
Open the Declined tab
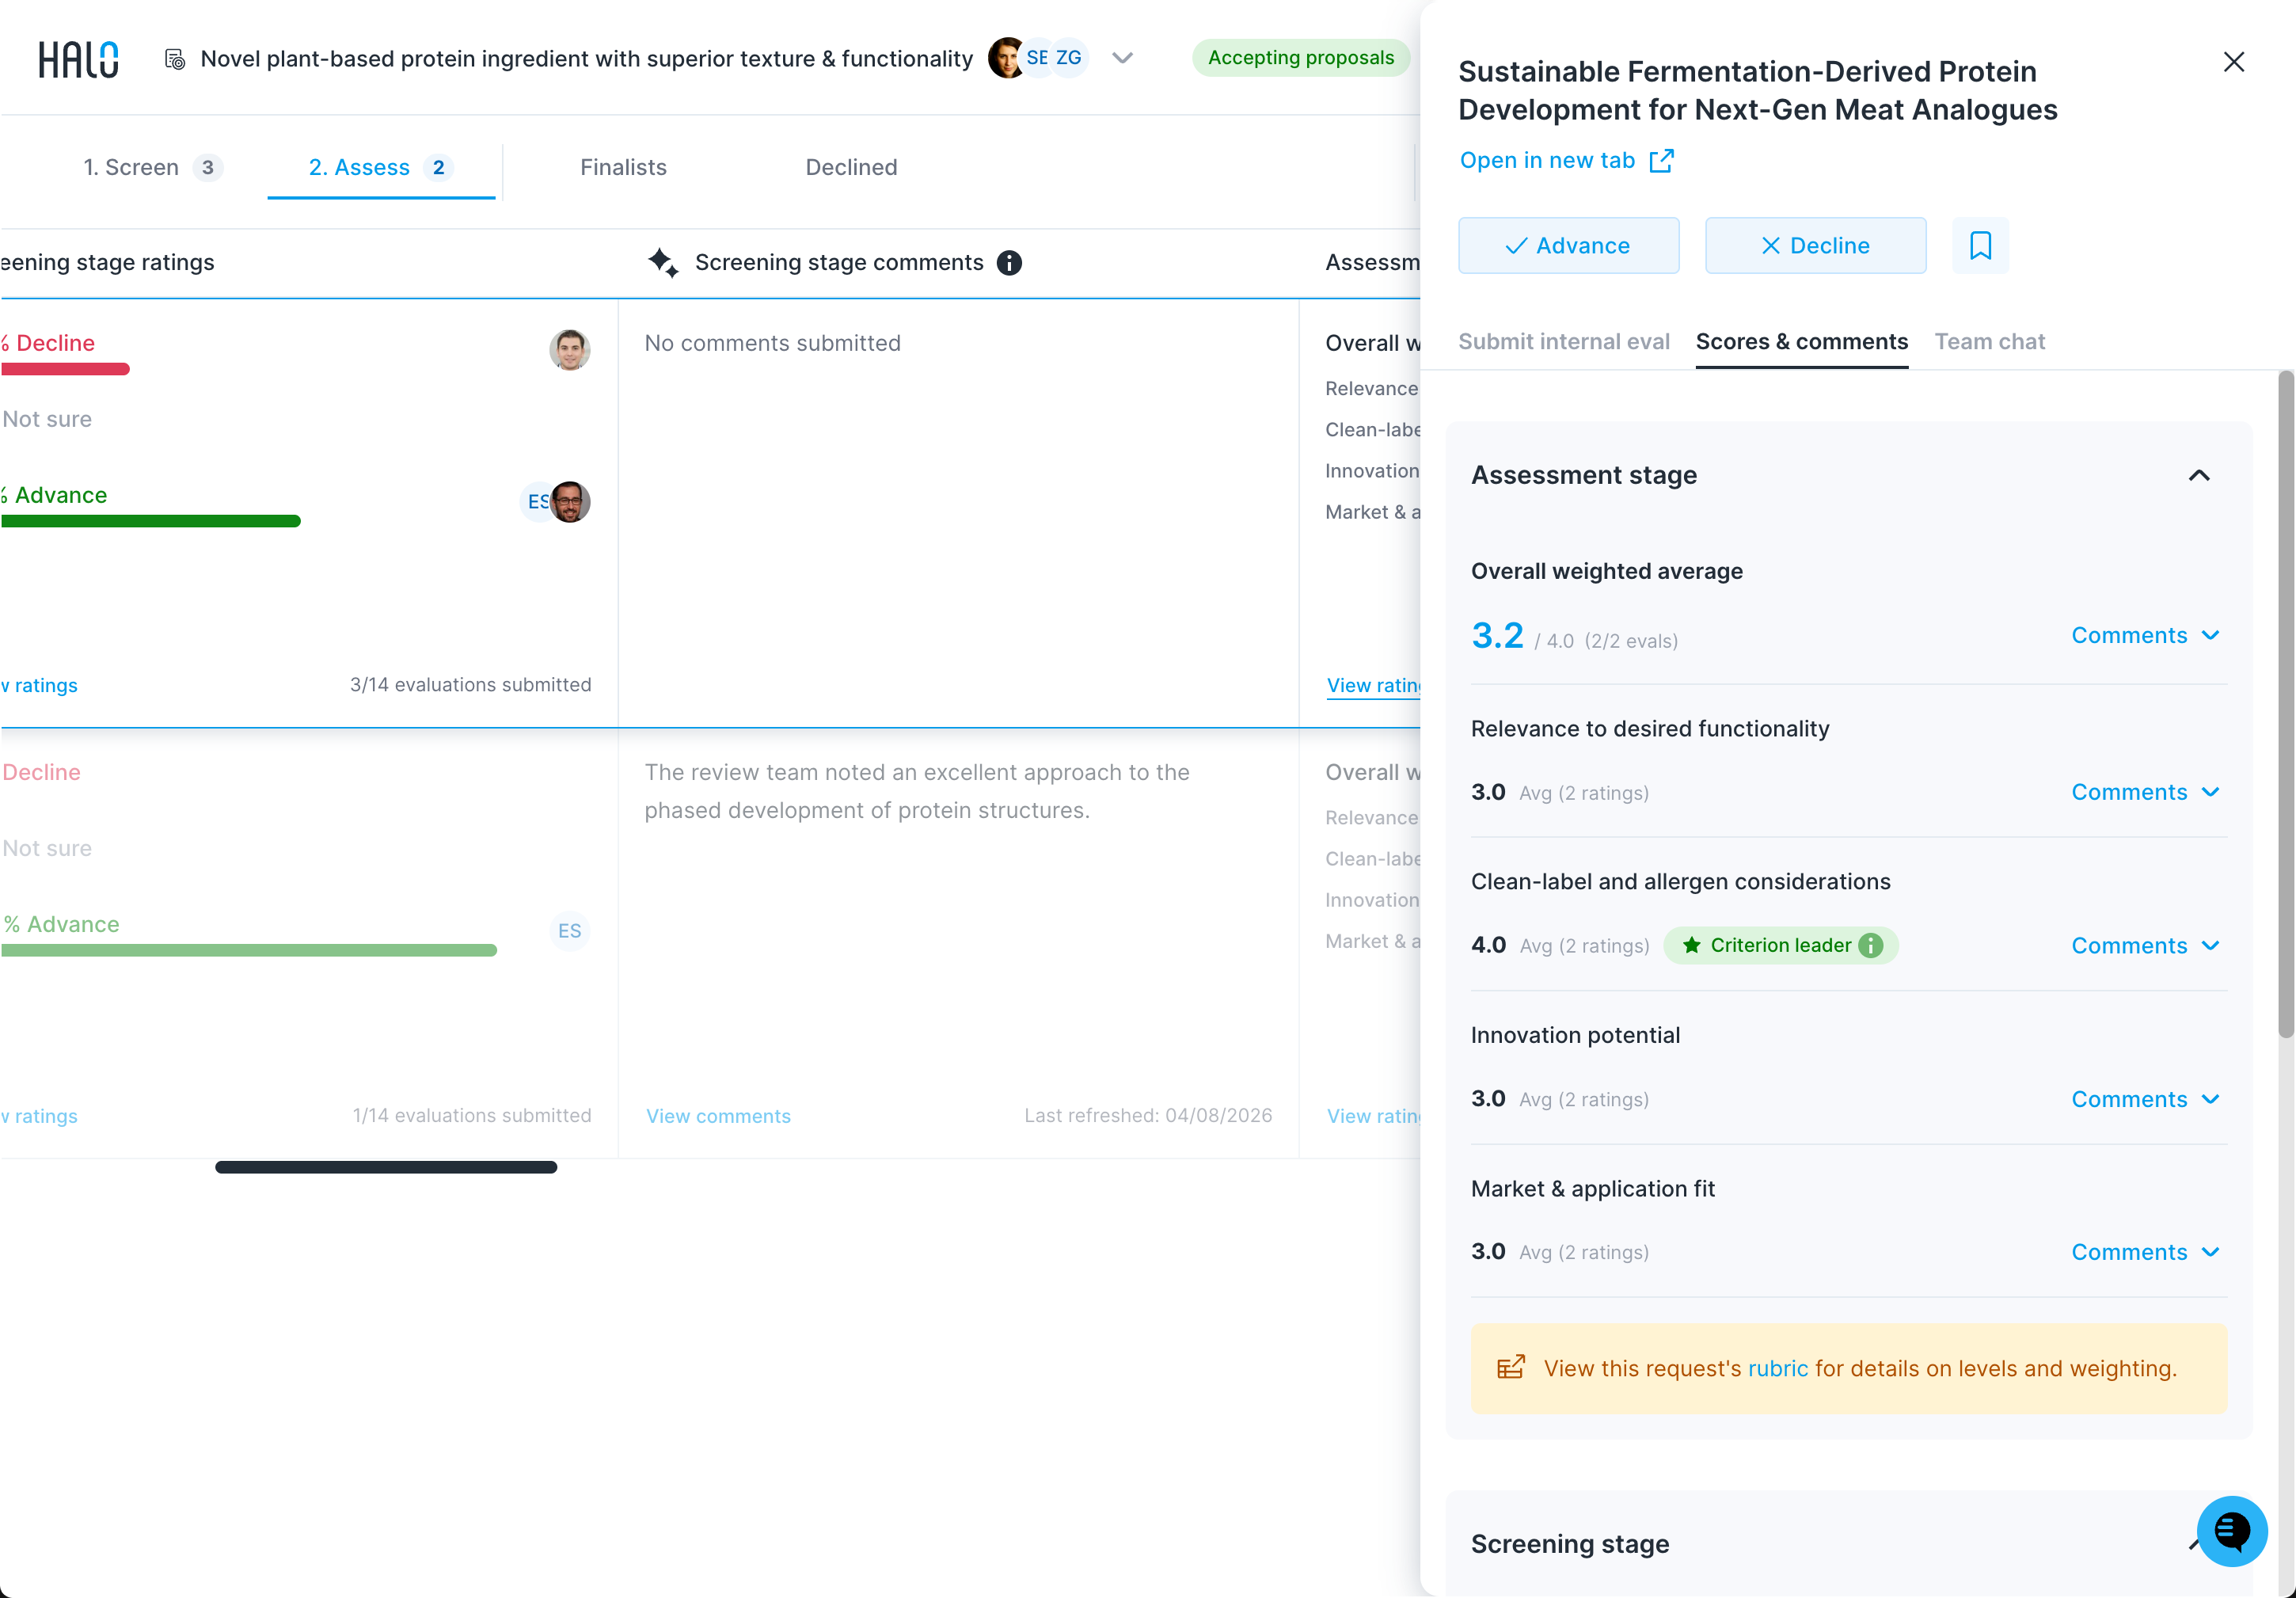851,168
